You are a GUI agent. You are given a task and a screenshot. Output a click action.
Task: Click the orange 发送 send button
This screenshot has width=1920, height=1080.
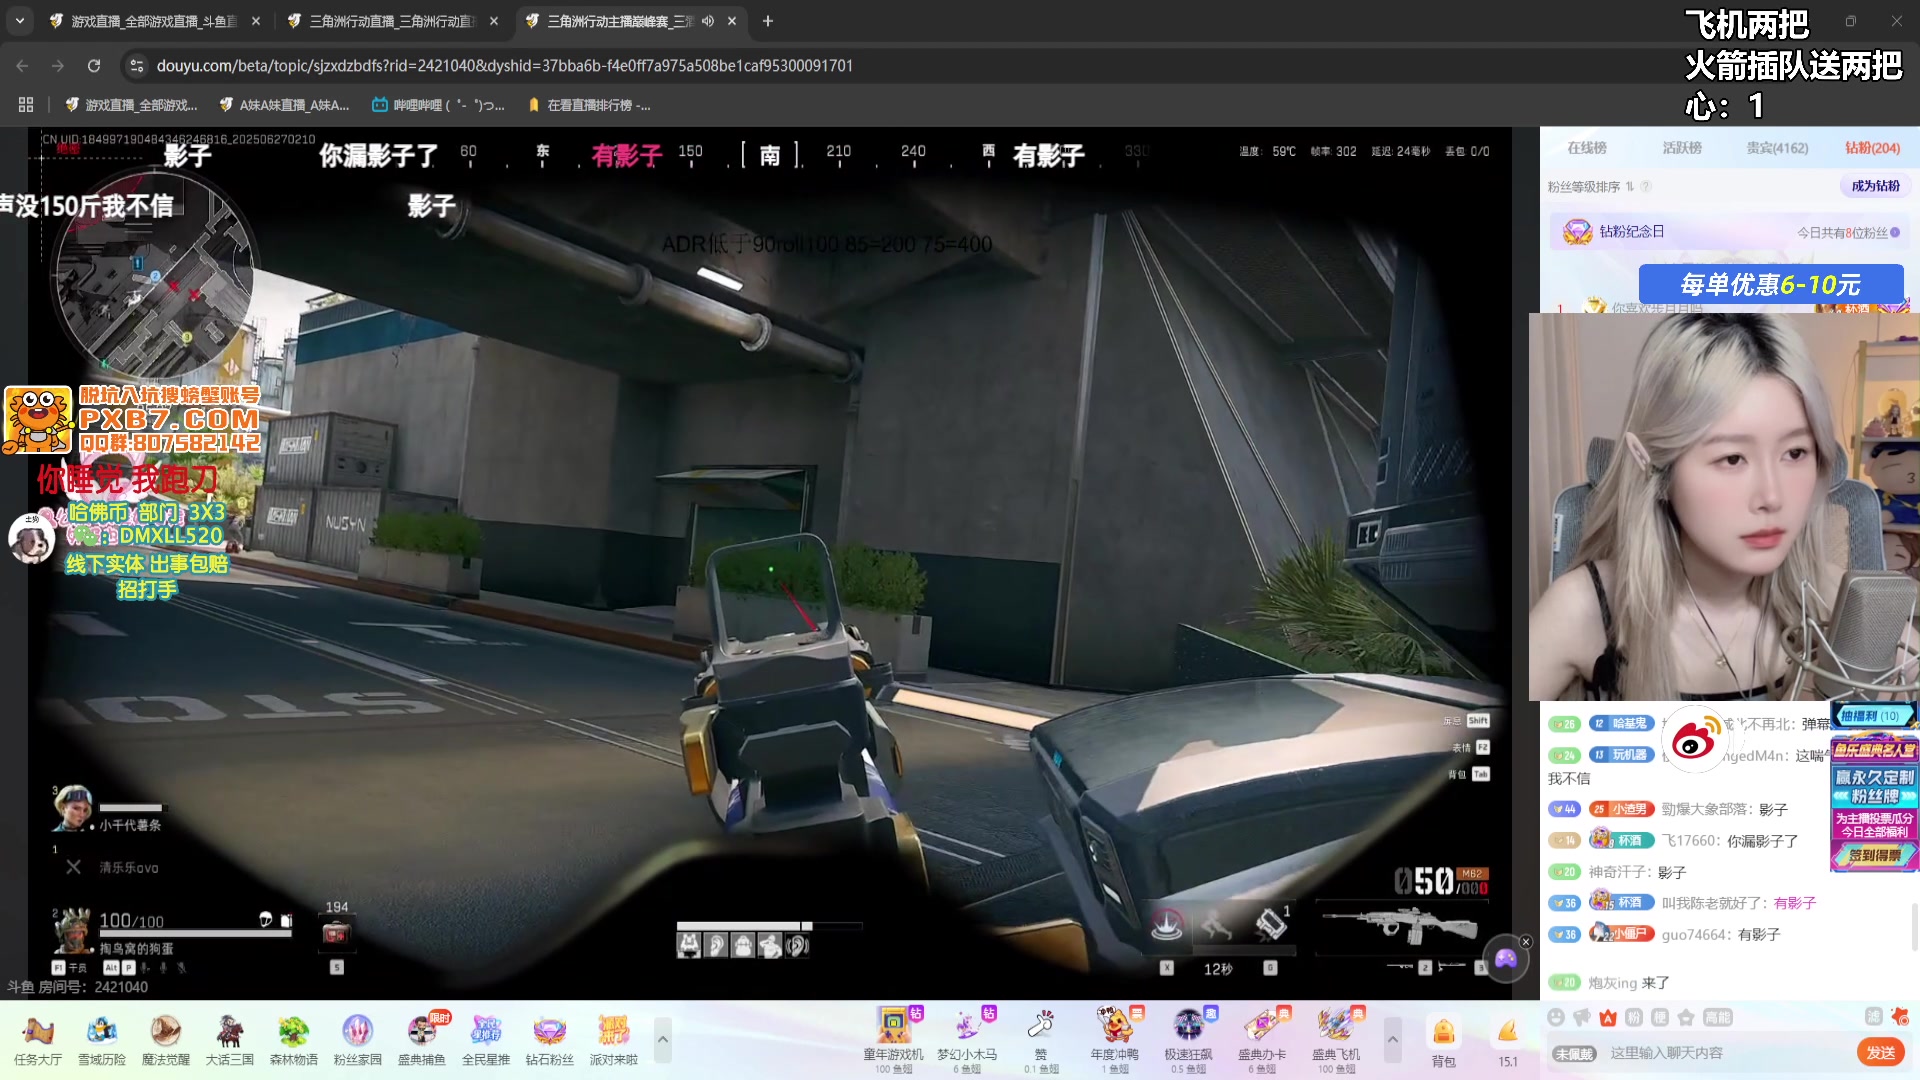coord(1880,1052)
